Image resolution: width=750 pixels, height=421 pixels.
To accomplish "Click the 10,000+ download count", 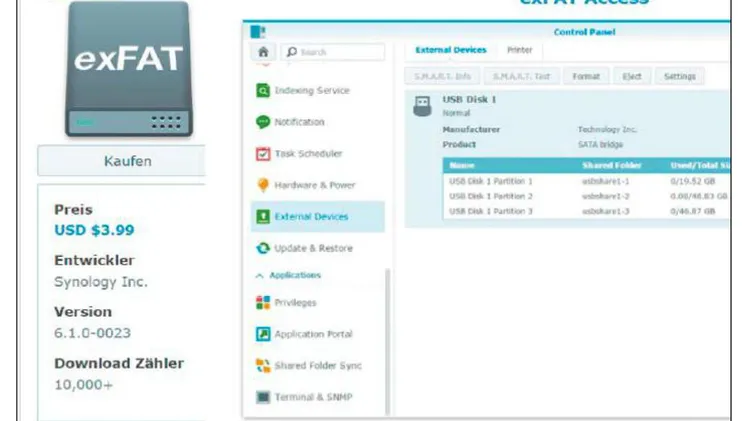I will (x=84, y=385).
